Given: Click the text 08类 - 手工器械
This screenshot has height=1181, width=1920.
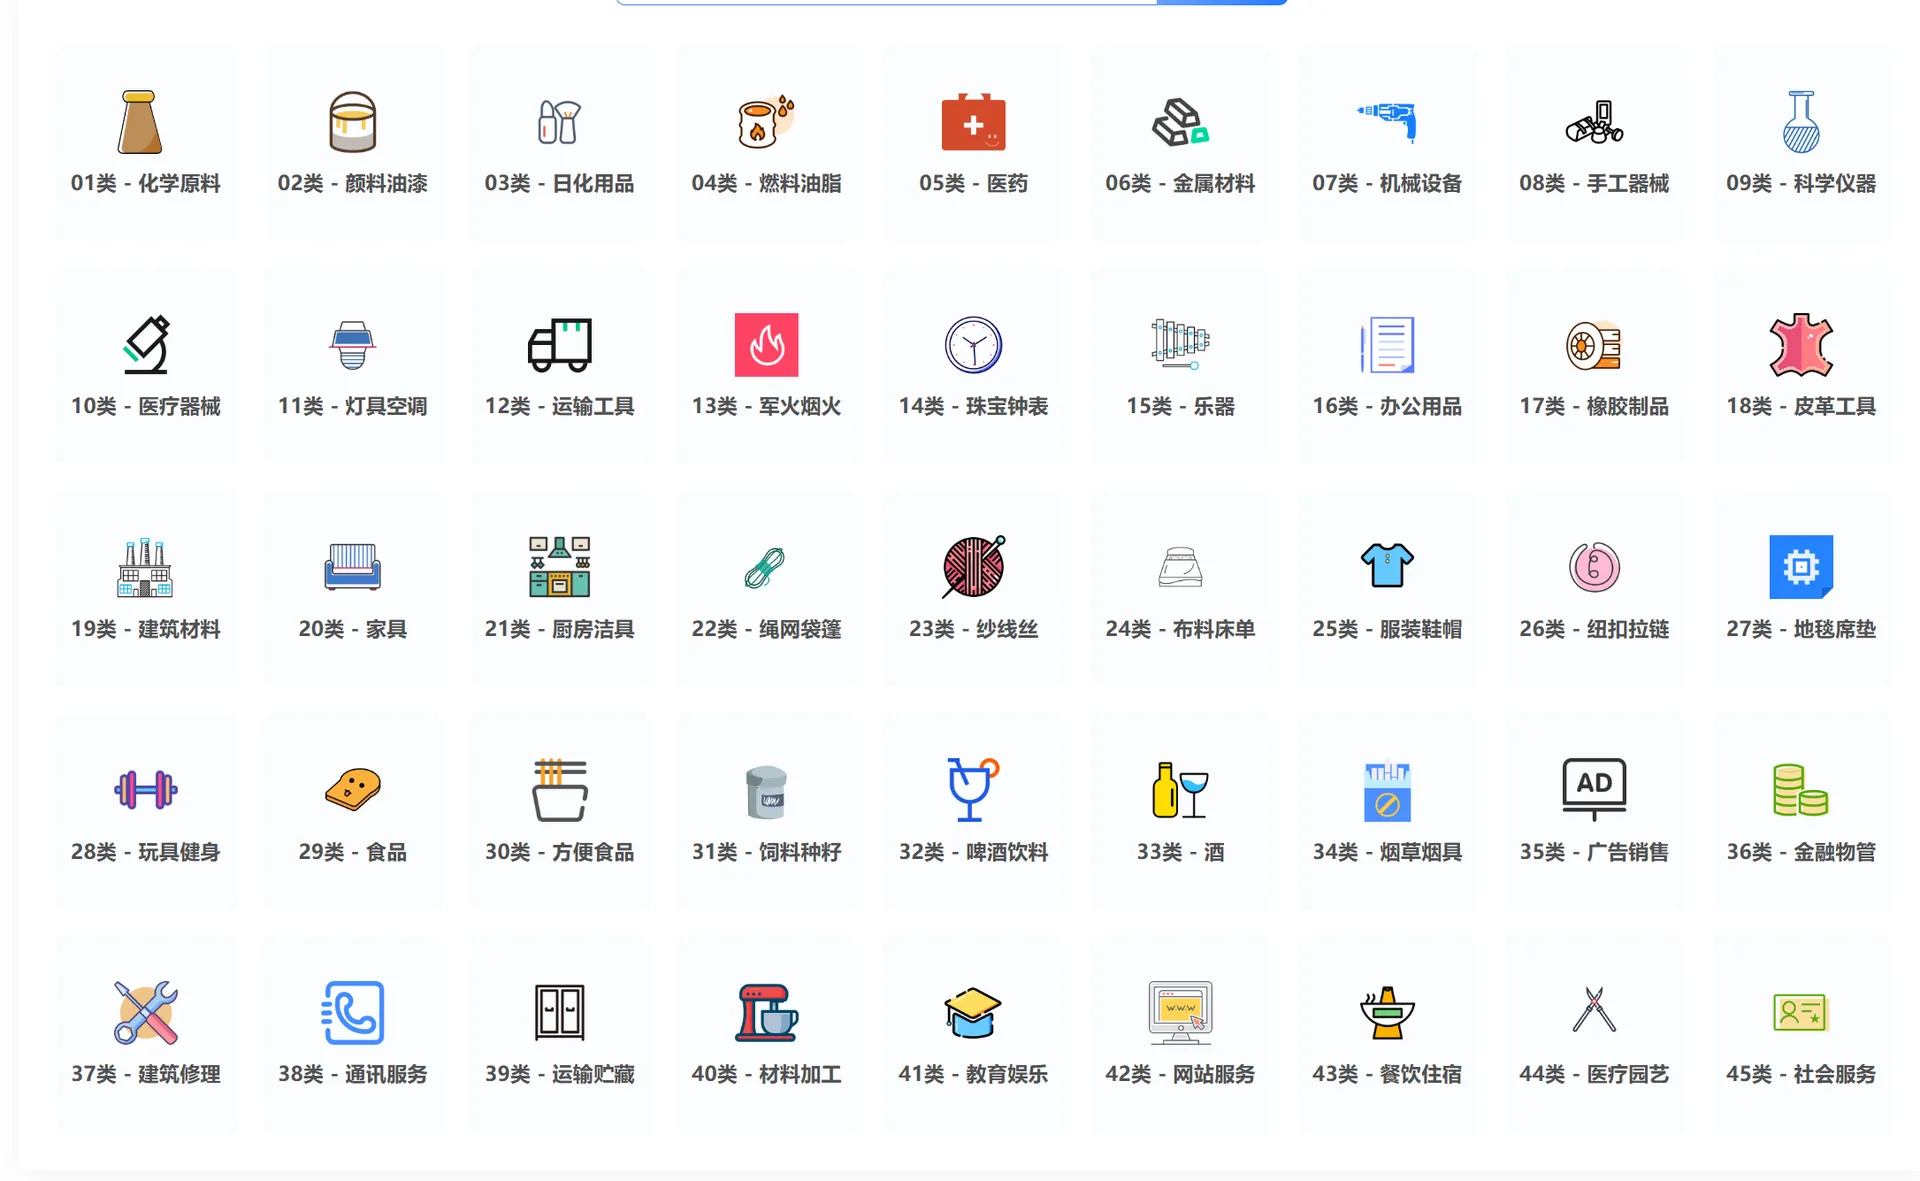Looking at the screenshot, I should point(1594,184).
